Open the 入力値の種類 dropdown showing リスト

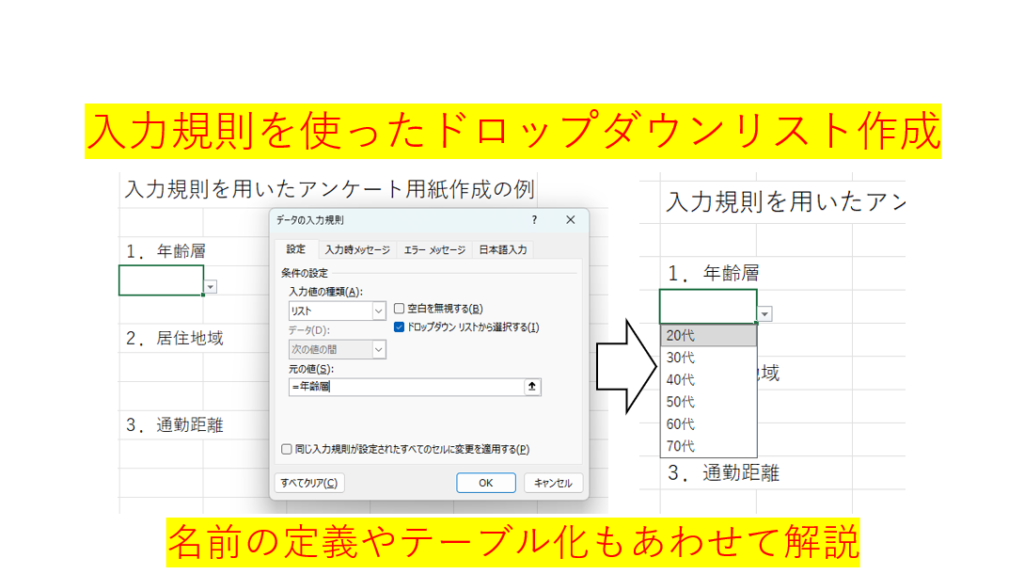click(378, 312)
